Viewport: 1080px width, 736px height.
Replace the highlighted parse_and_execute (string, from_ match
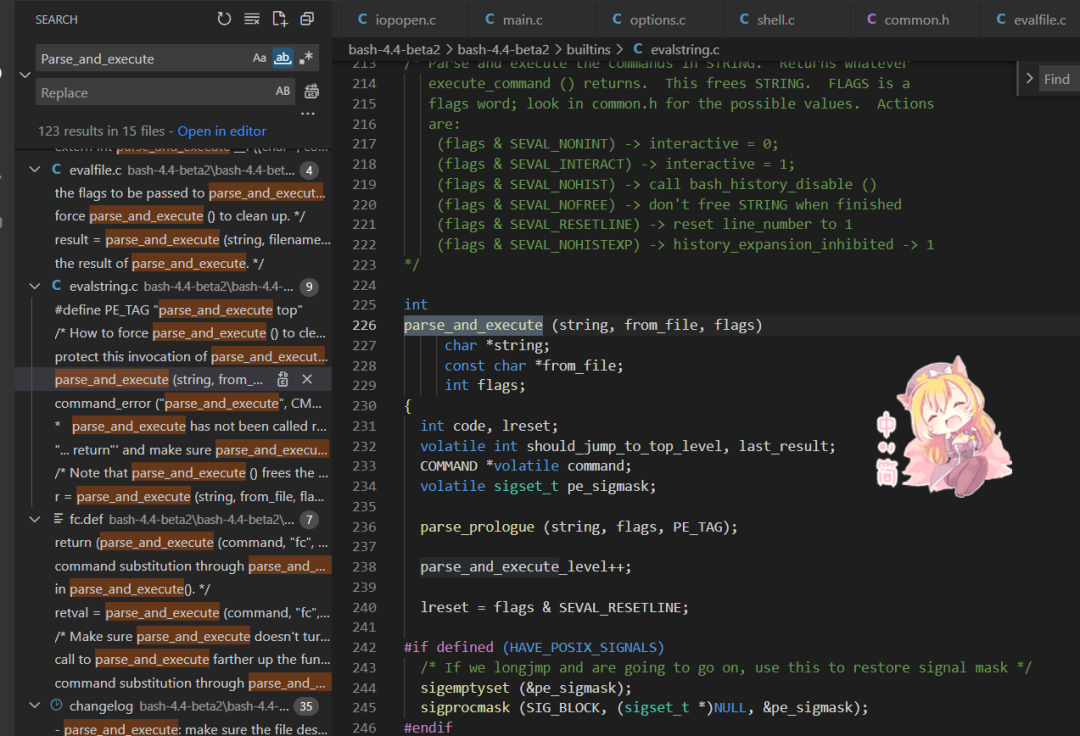[x=283, y=379]
